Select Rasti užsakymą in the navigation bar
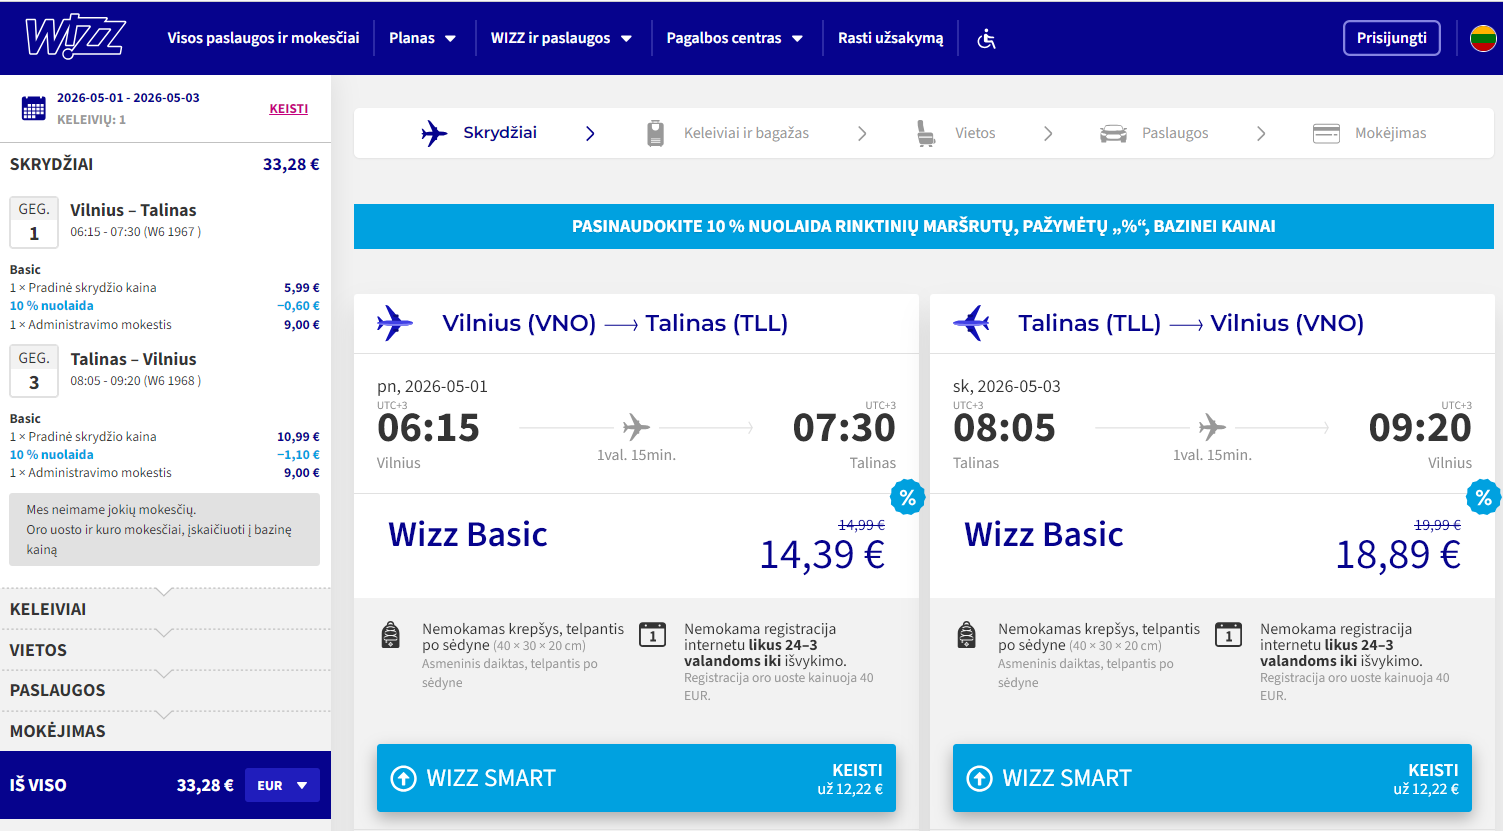This screenshot has height=831, width=1503. coord(889,37)
